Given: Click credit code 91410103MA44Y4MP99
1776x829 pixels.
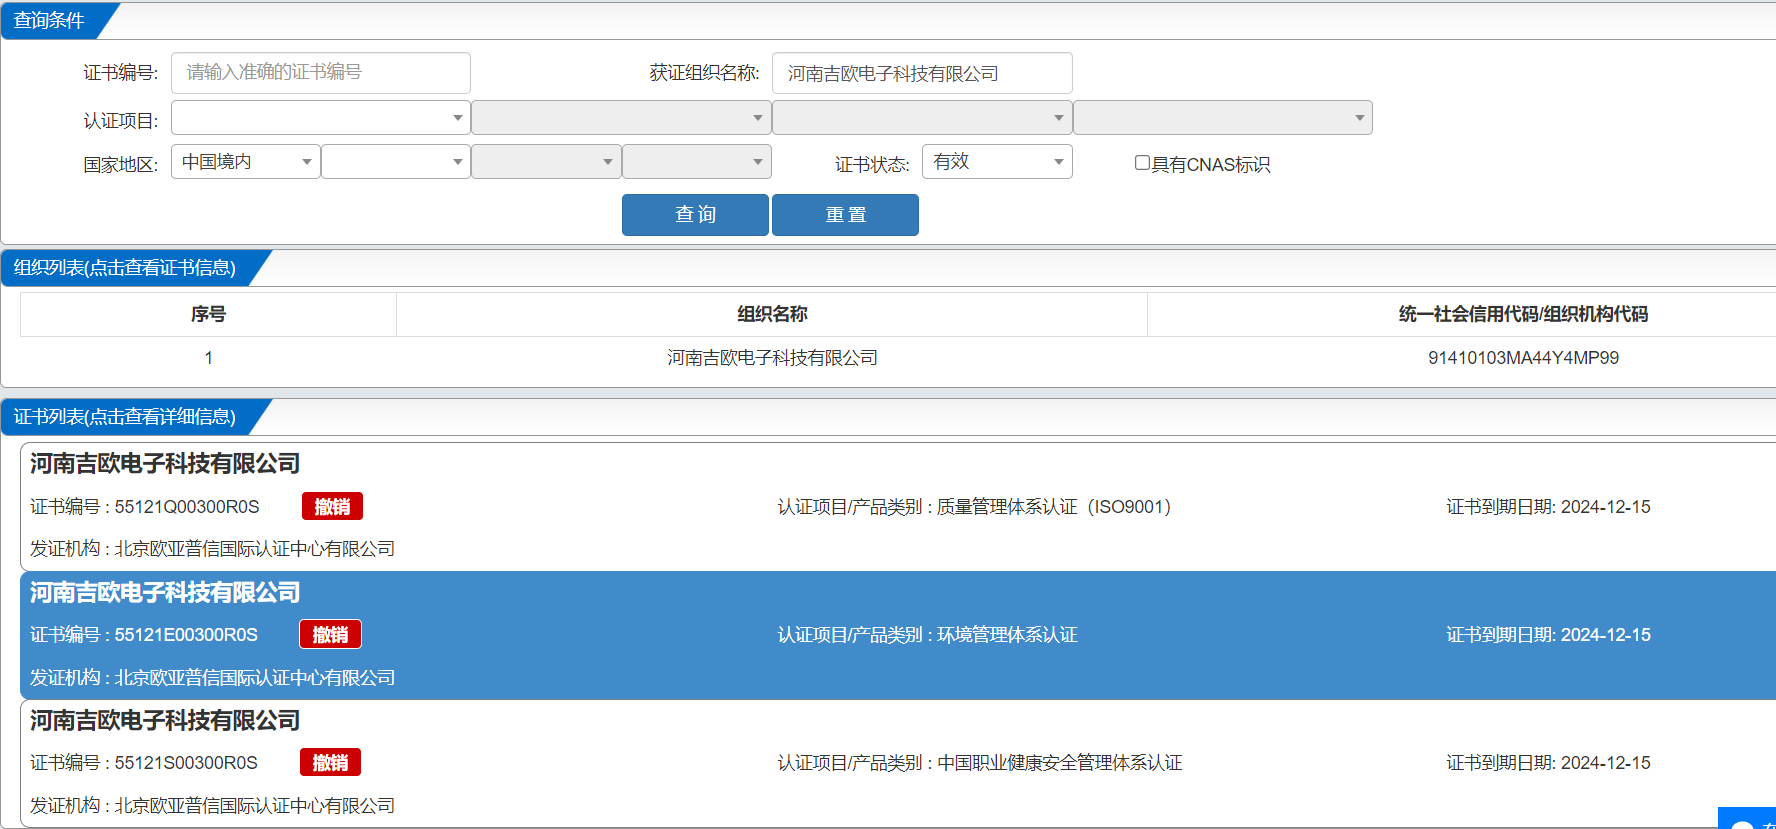Looking at the screenshot, I should pyautogui.click(x=1523, y=358).
